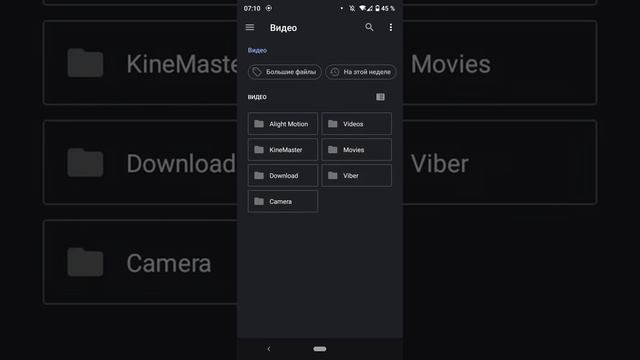Open the hamburger navigation menu
This screenshot has width=640, height=360.
(x=250, y=27)
